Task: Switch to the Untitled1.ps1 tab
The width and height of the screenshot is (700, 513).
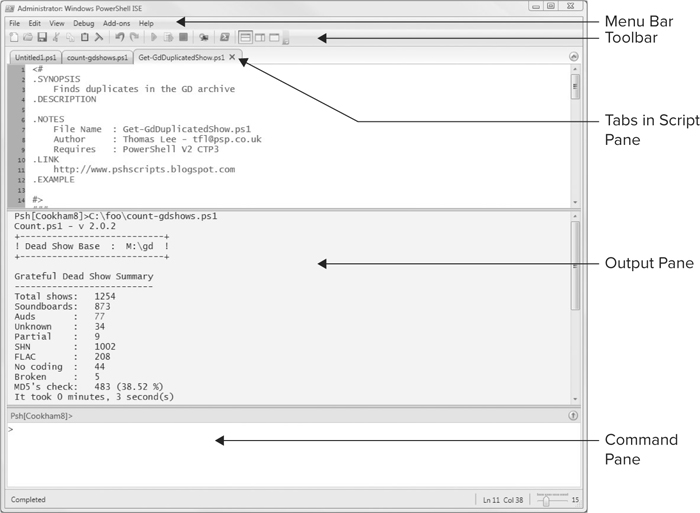Action: pyautogui.click(x=35, y=57)
